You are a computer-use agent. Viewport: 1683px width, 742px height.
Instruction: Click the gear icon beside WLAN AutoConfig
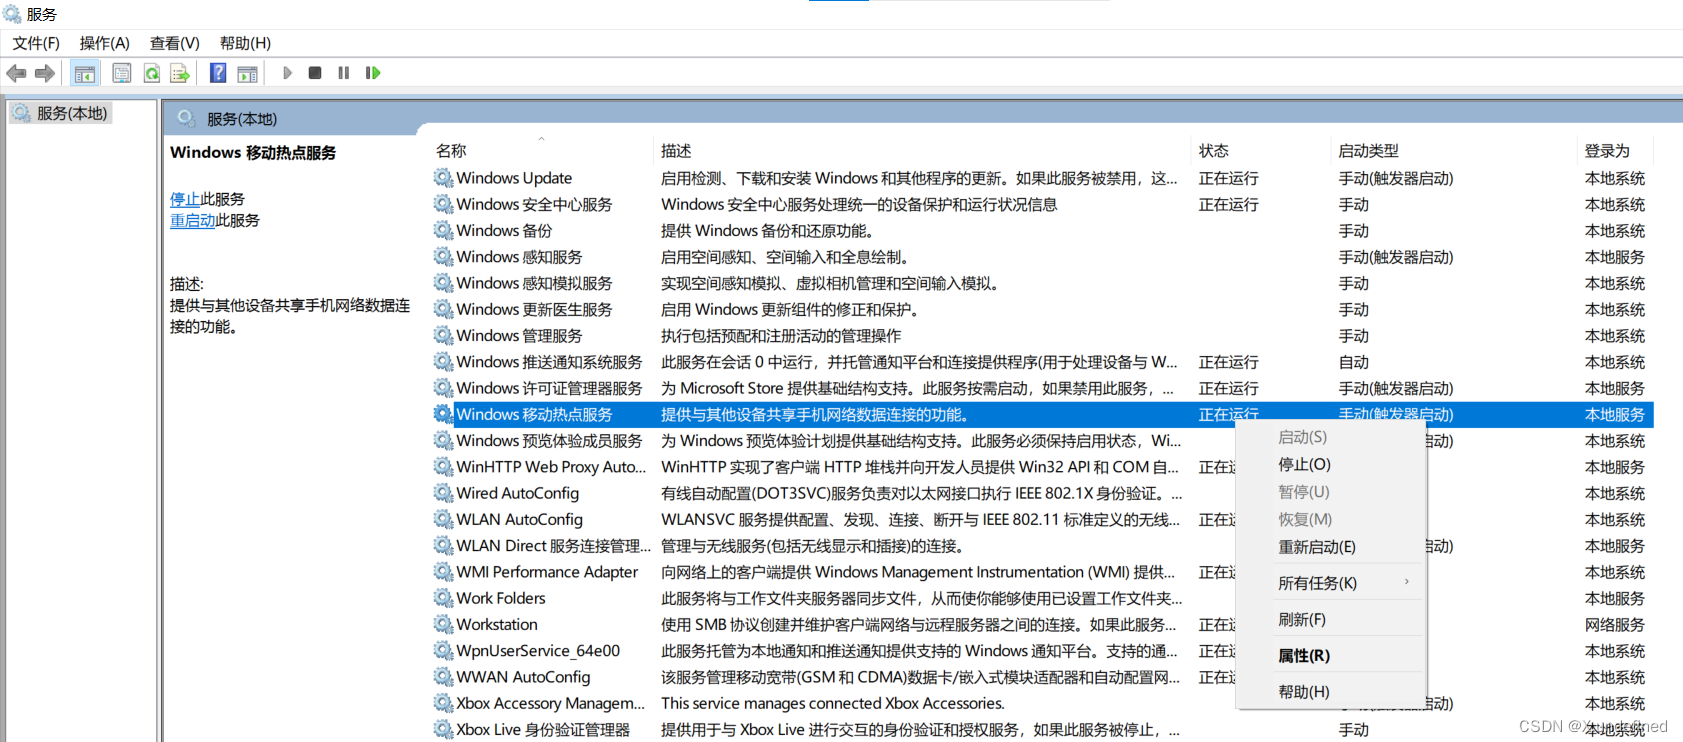(x=443, y=519)
